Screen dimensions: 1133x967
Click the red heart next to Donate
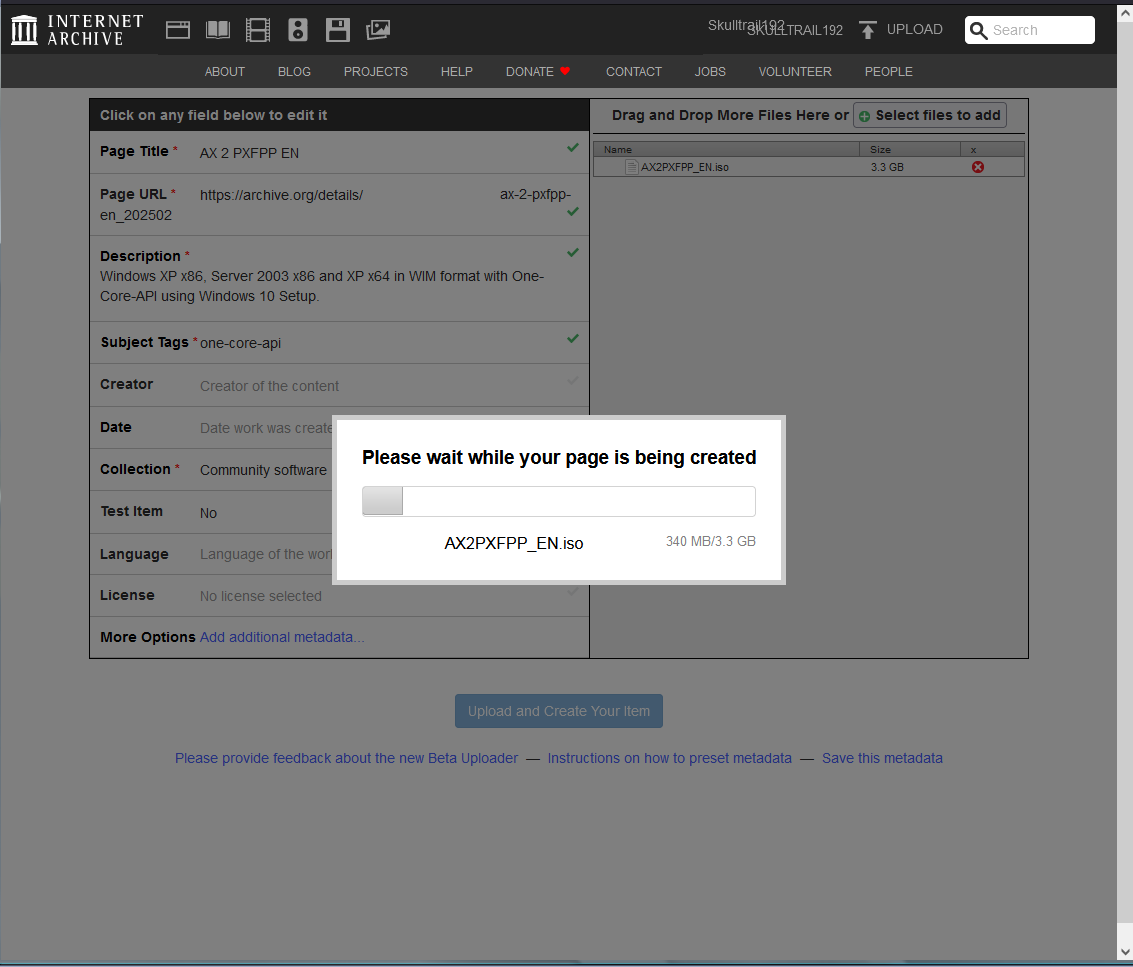pyautogui.click(x=565, y=71)
